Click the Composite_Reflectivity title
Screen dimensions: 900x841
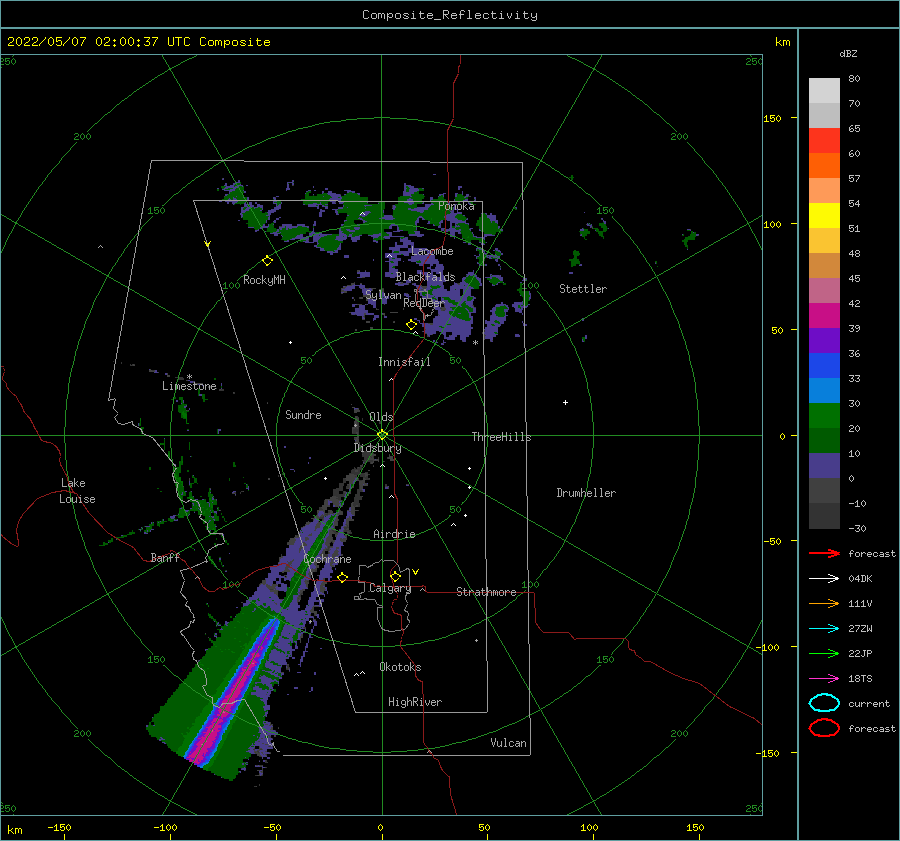click(x=450, y=15)
